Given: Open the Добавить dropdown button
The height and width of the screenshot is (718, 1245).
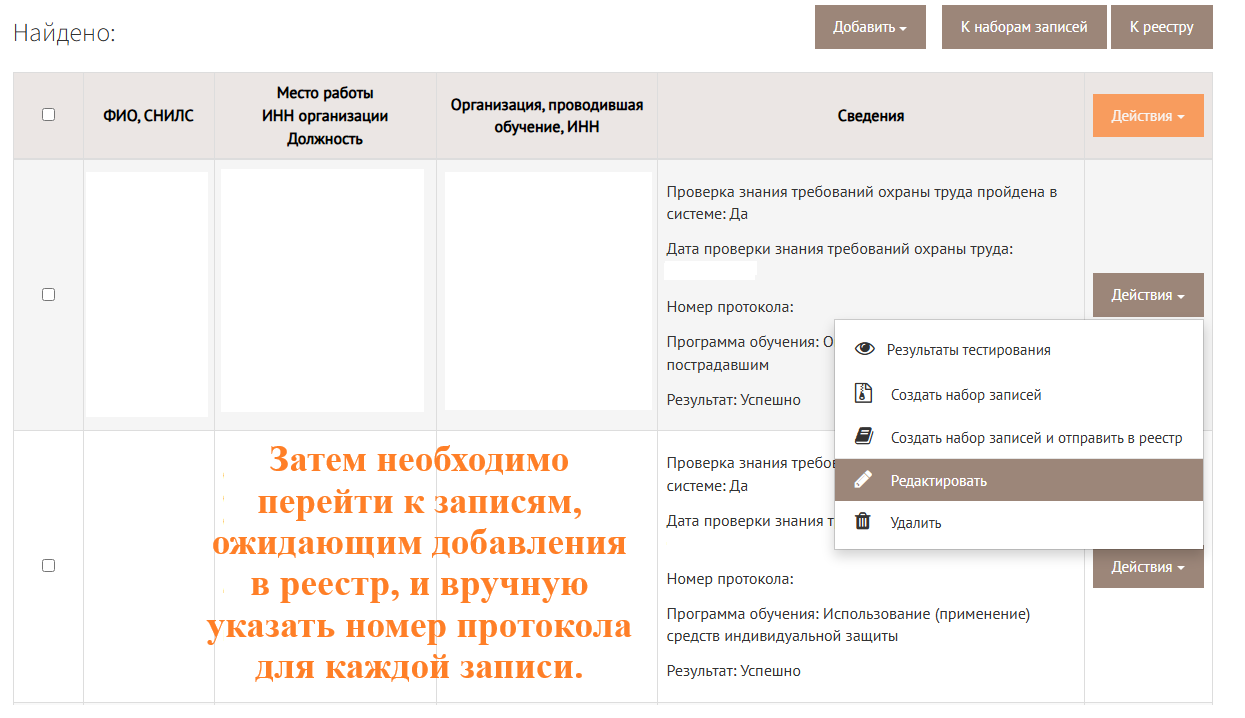Looking at the screenshot, I should [870, 27].
